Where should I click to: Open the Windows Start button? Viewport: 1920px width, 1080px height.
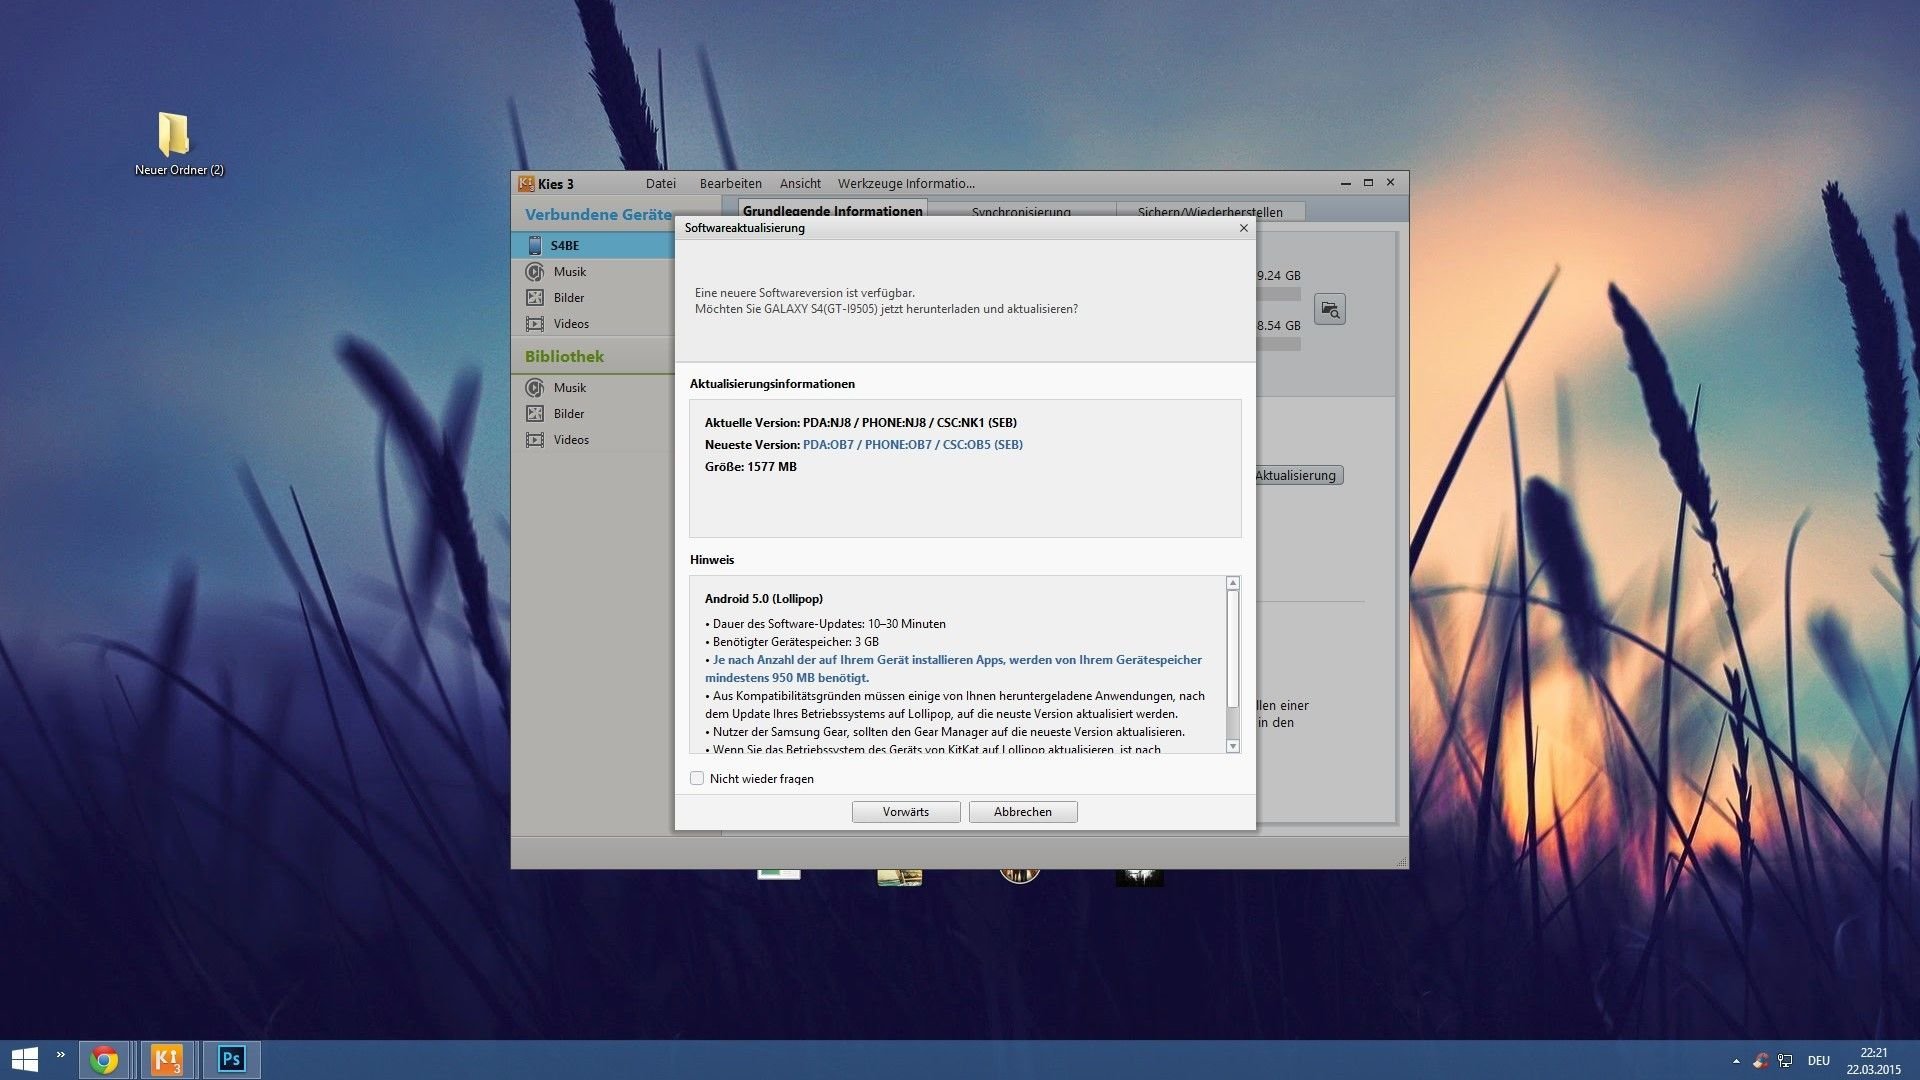24,1059
